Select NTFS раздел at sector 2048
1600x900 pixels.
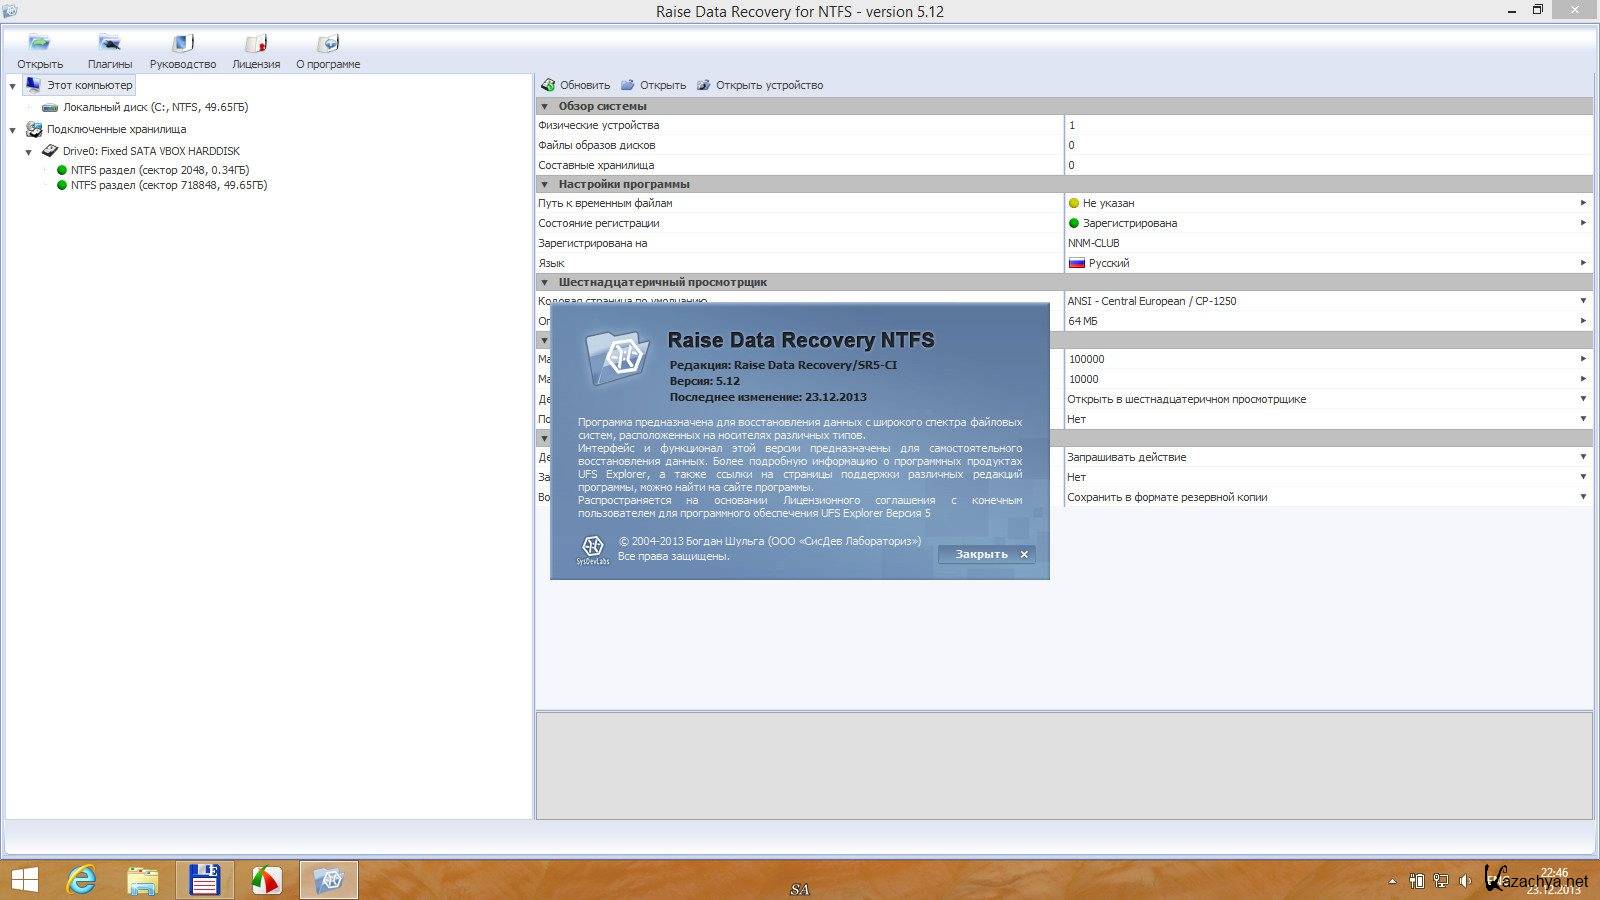coord(159,170)
